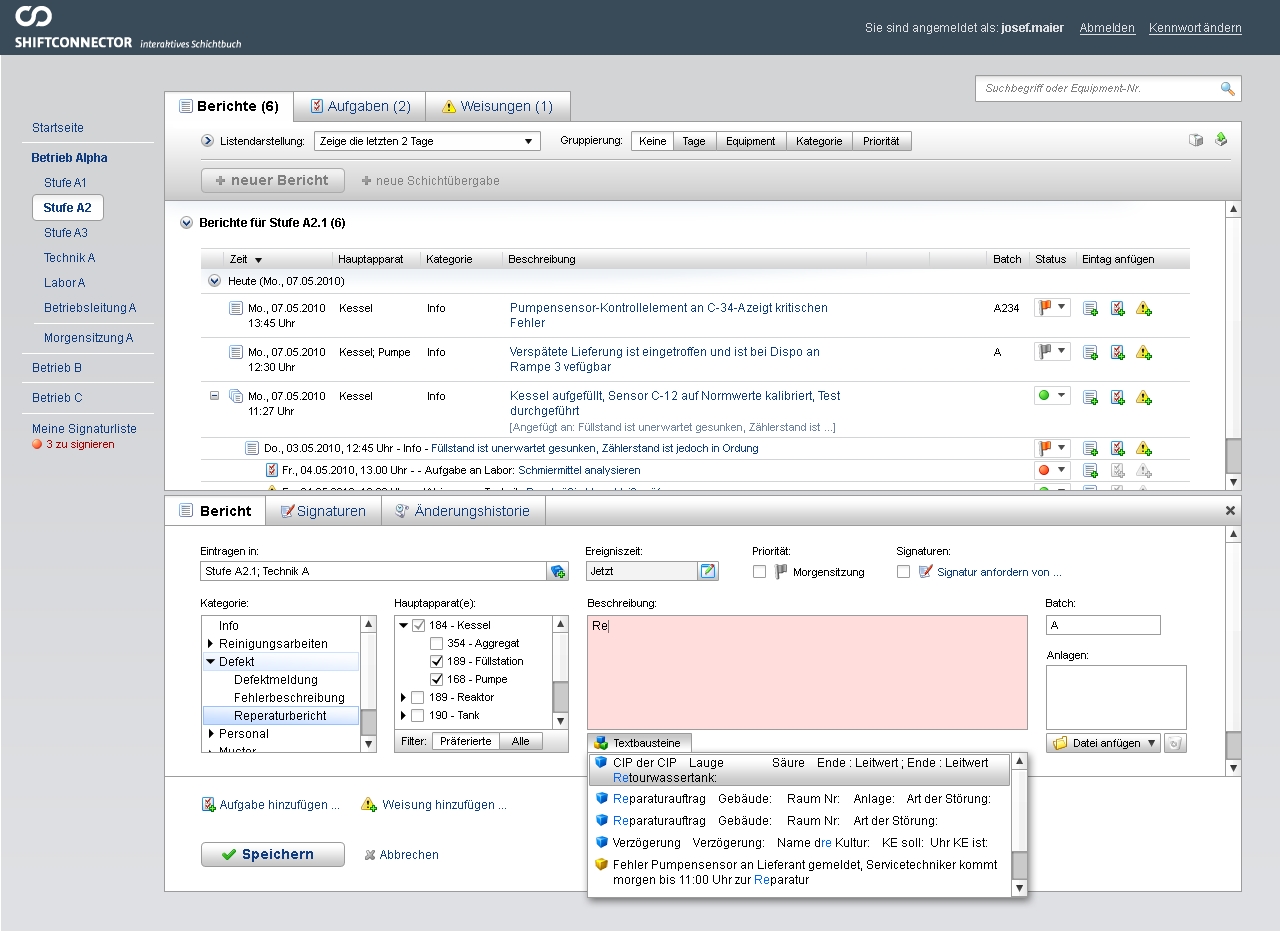Append a task to the A234 batch row
Image resolution: width=1280 pixels, height=931 pixels.
click(x=1118, y=309)
